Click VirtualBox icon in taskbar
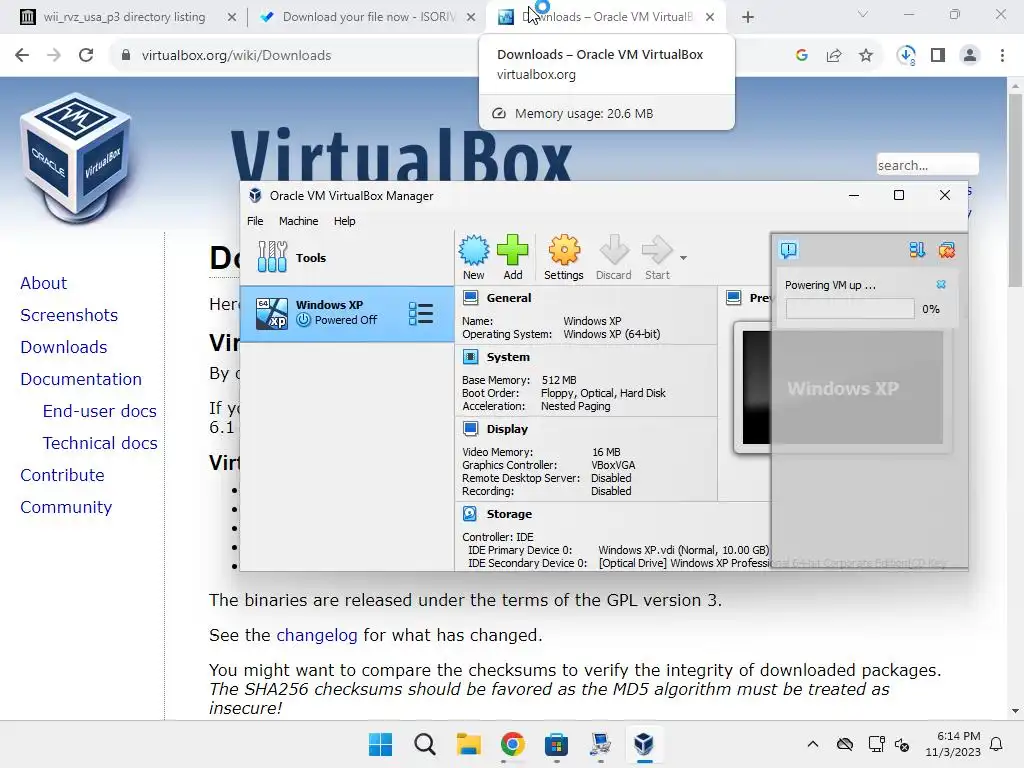This screenshot has height=768, width=1024. tap(644, 744)
